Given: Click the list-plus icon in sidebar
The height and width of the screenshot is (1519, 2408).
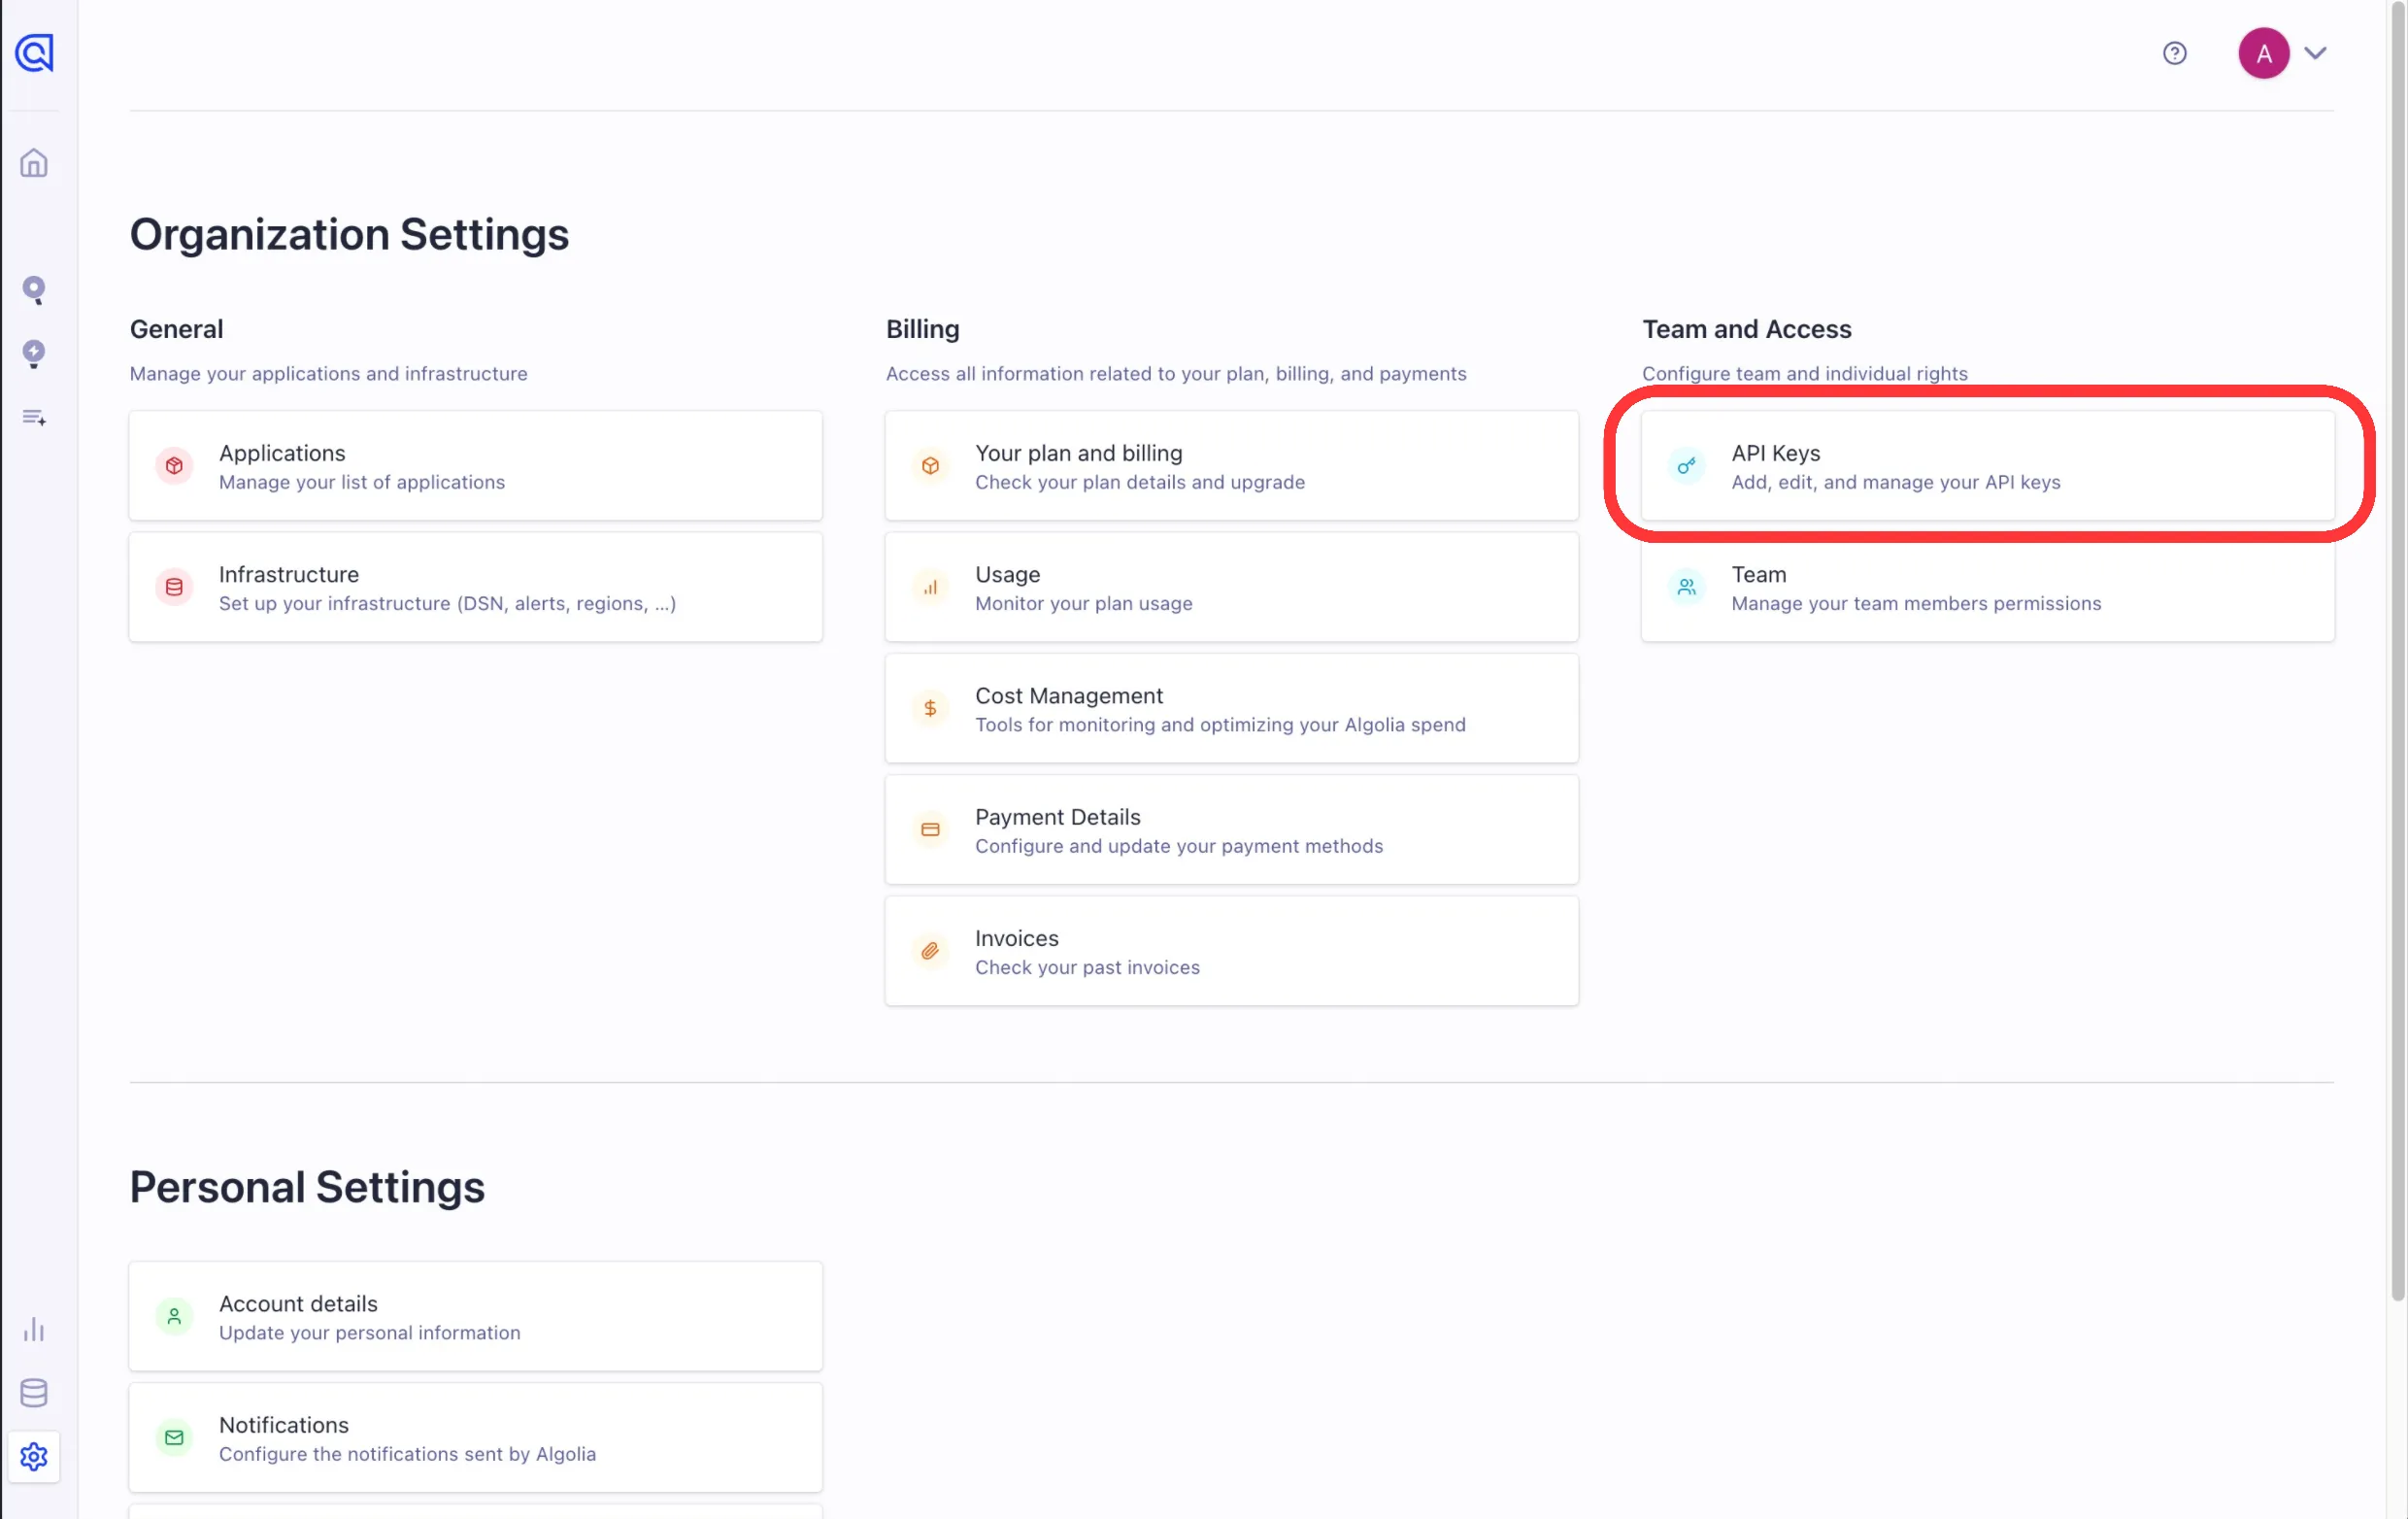Looking at the screenshot, I should pyautogui.click(x=34, y=417).
